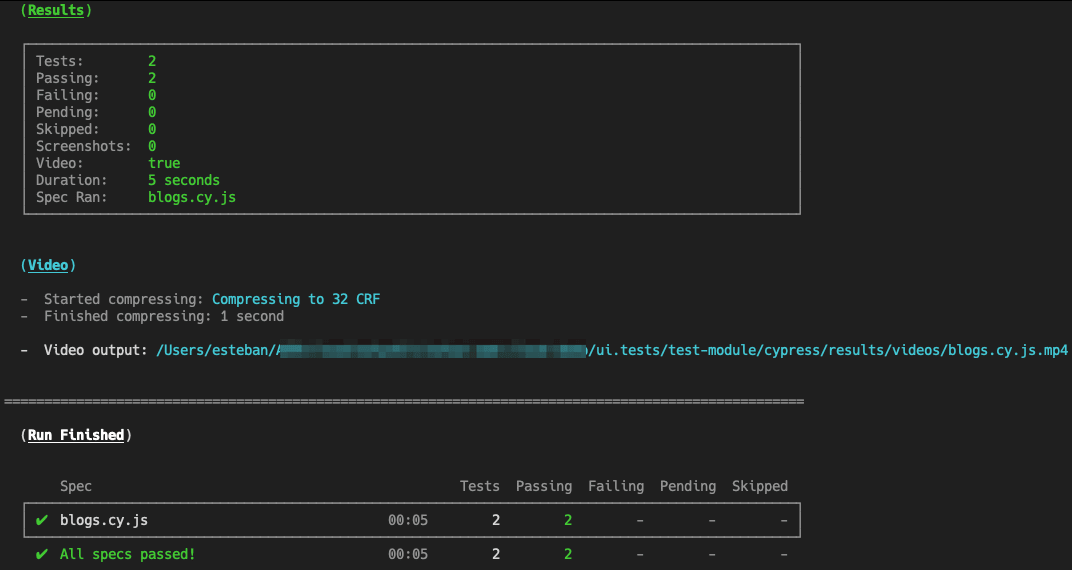Select the Duration value 5 seconds
This screenshot has width=1072, height=570.
184,180
